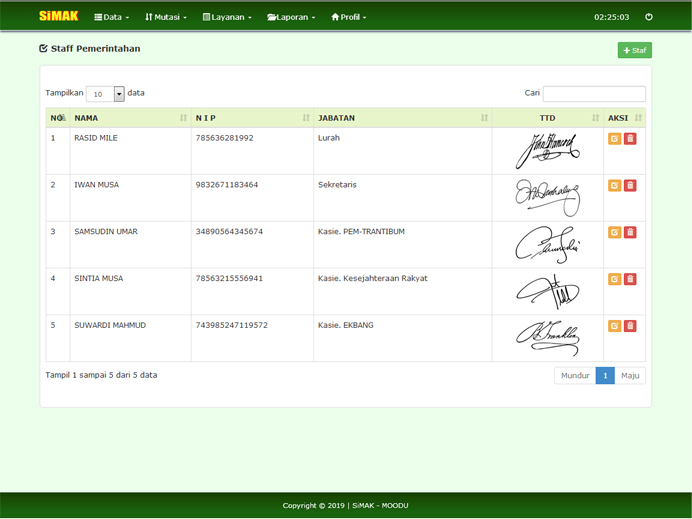Focus the Cari search field
Image resolution: width=692 pixels, height=519 pixels.
[594, 94]
